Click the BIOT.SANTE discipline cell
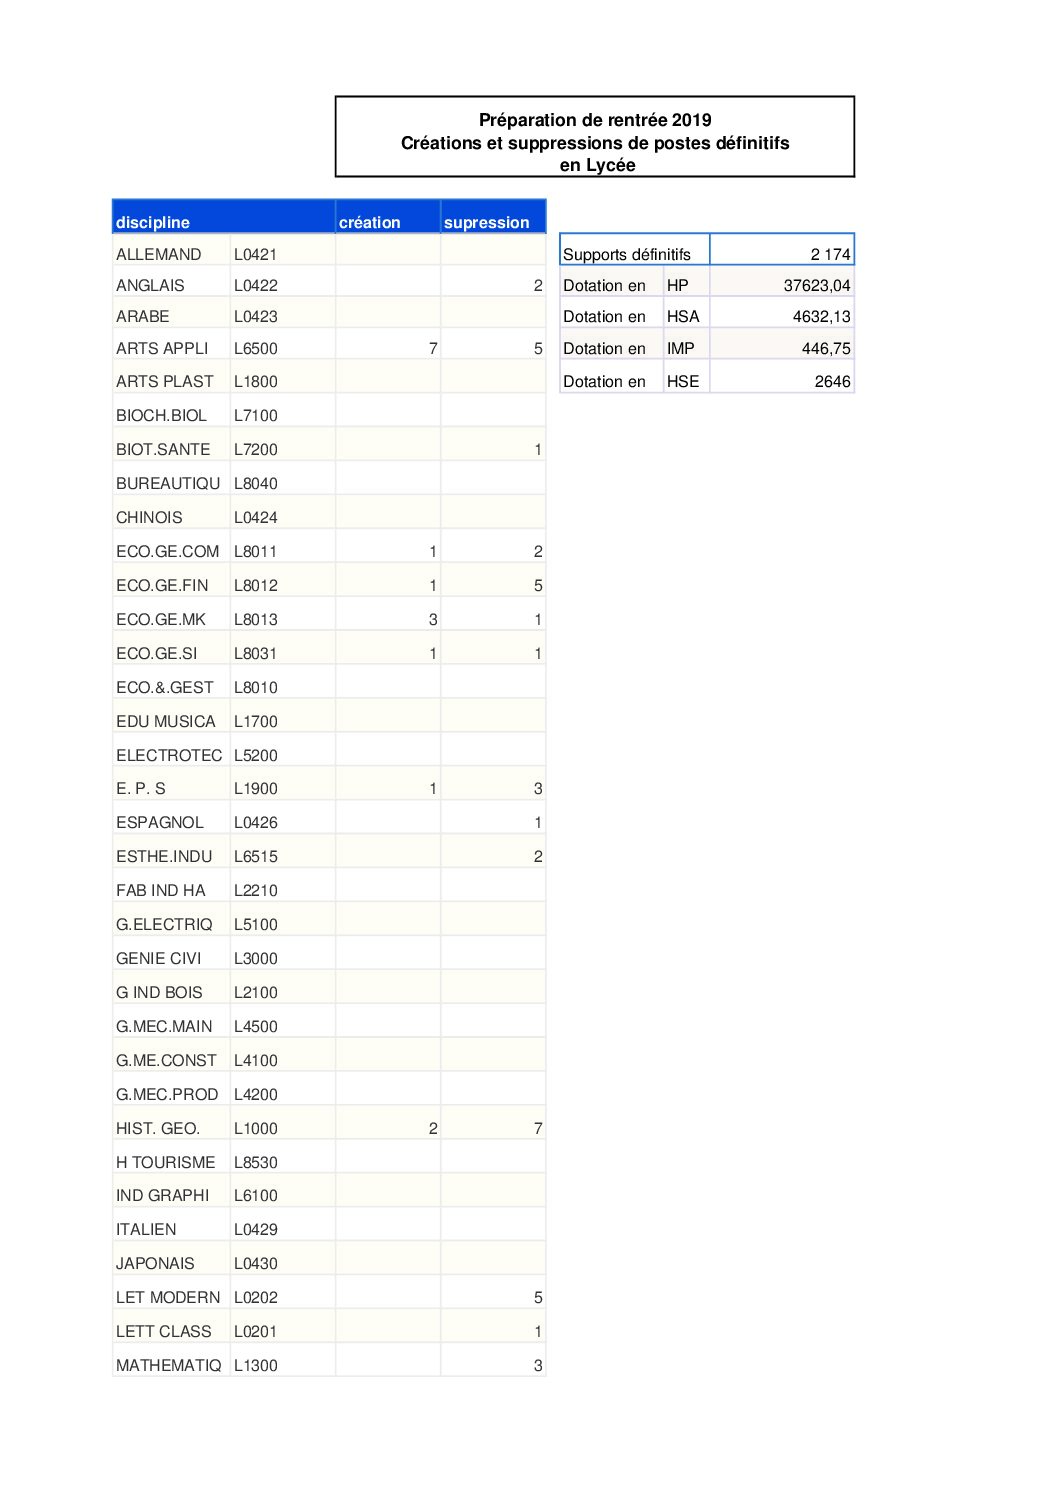The height and width of the screenshot is (1497, 1058). pos(171,445)
